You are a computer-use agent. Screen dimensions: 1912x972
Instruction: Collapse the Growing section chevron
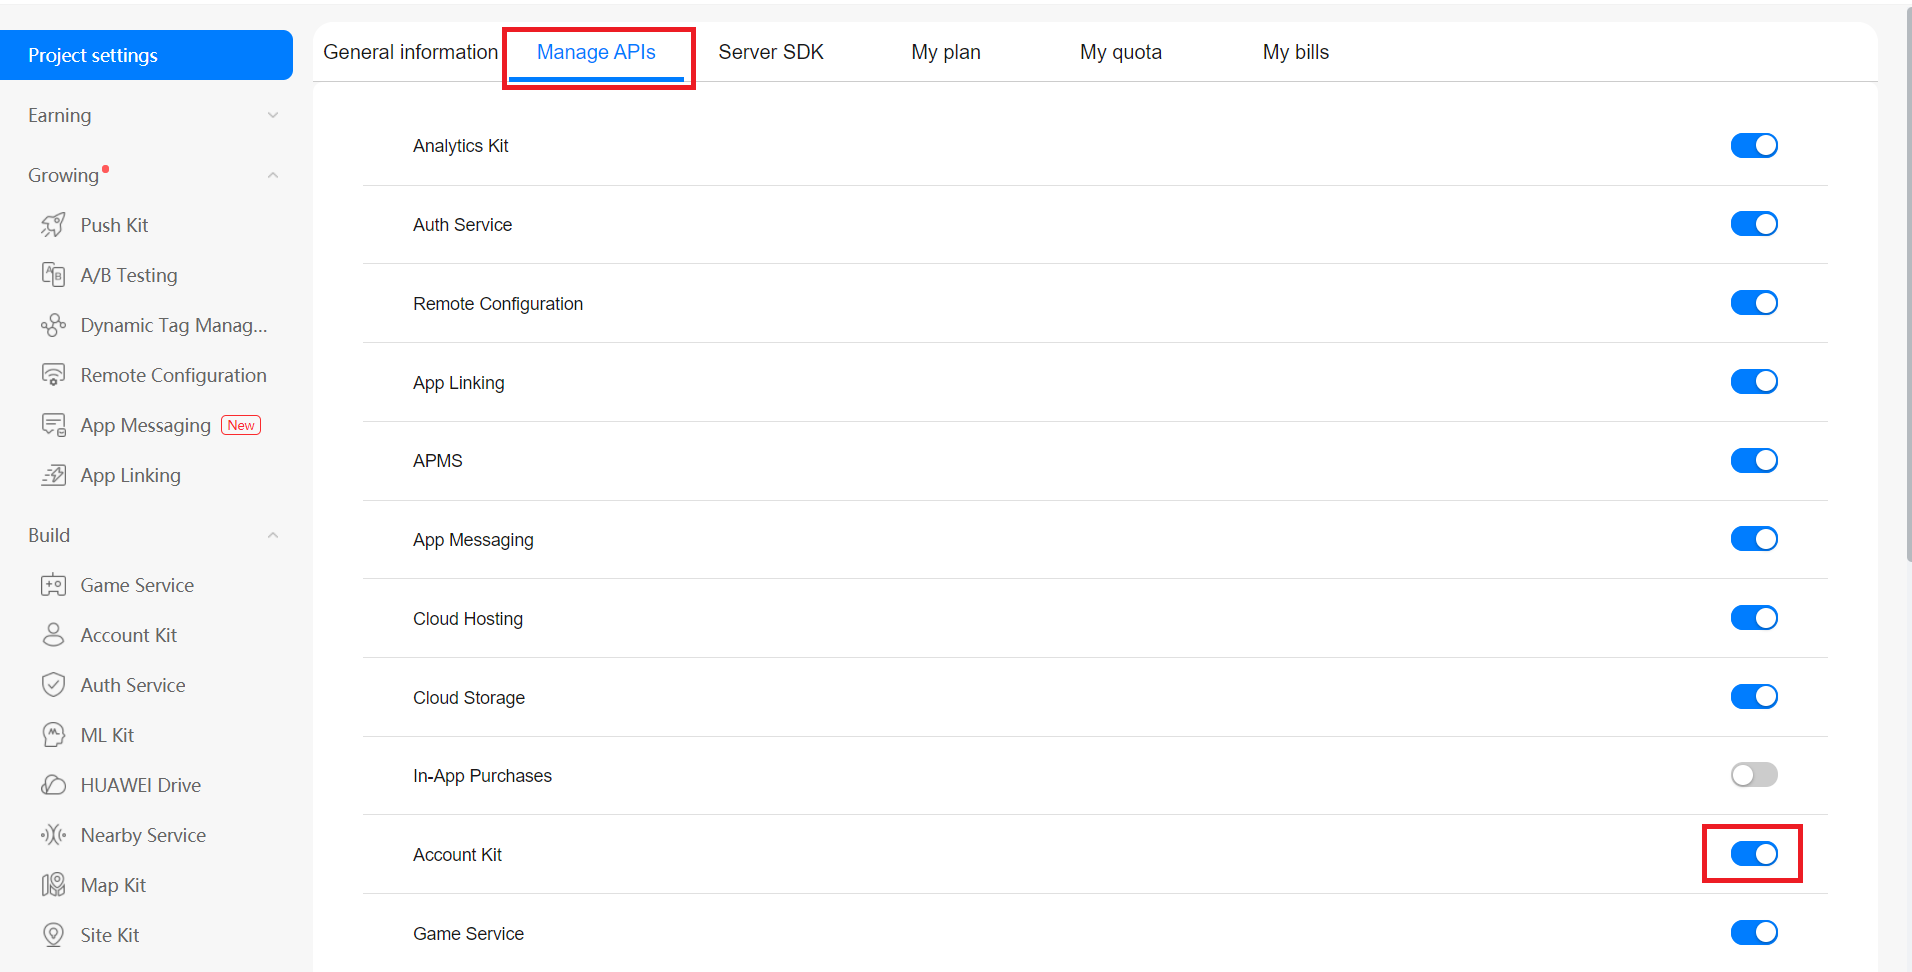tap(273, 176)
